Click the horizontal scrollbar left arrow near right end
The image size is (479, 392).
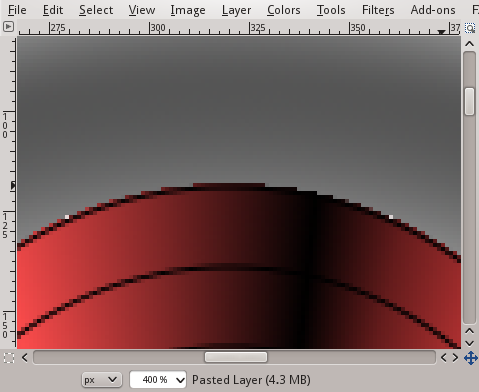[x=443, y=358]
